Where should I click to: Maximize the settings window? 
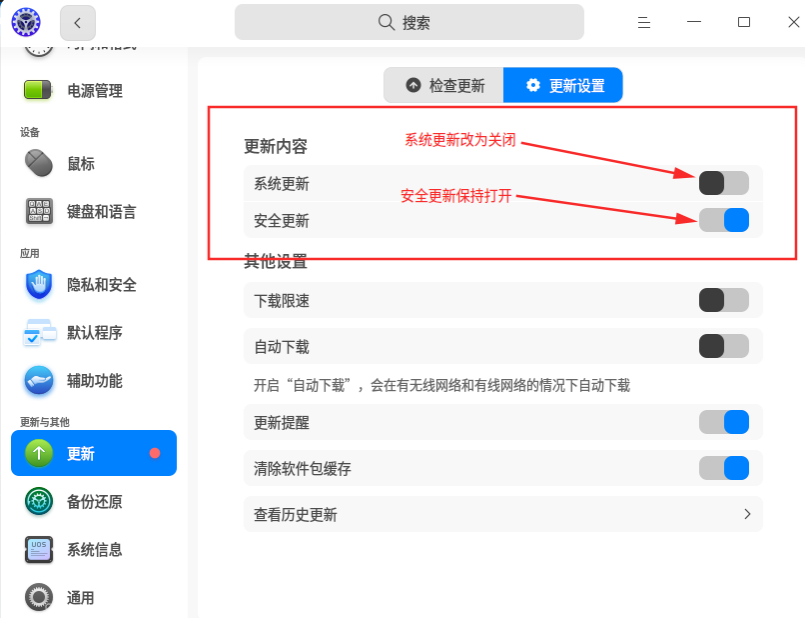click(x=744, y=22)
